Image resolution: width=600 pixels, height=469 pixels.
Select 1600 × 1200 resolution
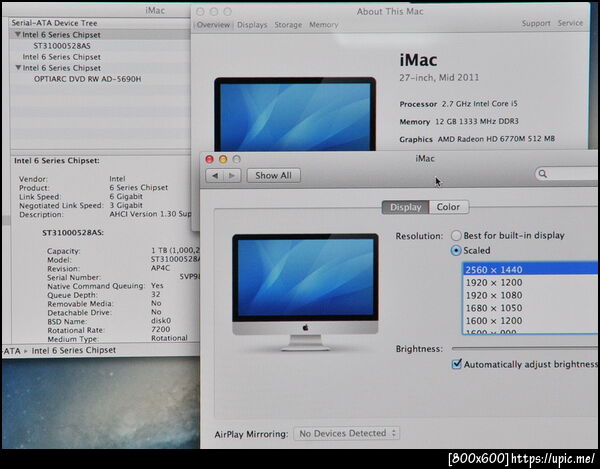530,321
